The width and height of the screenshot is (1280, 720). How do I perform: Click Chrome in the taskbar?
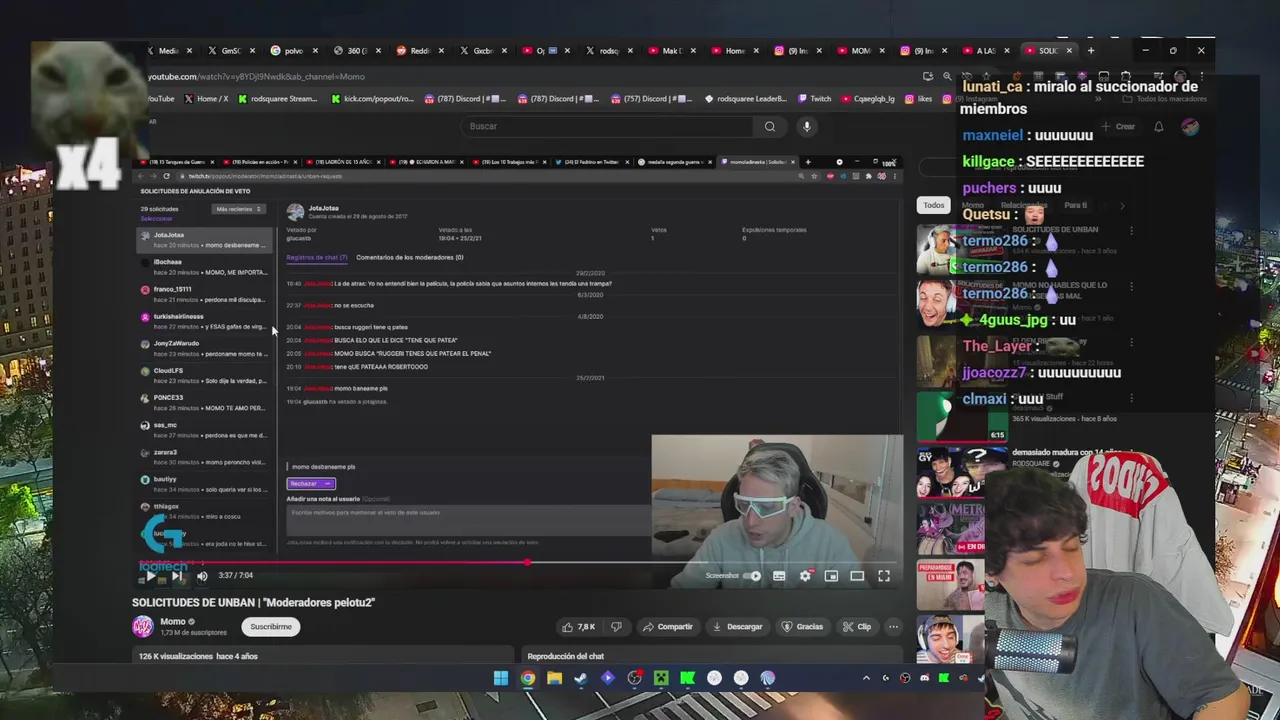pyautogui.click(x=528, y=678)
